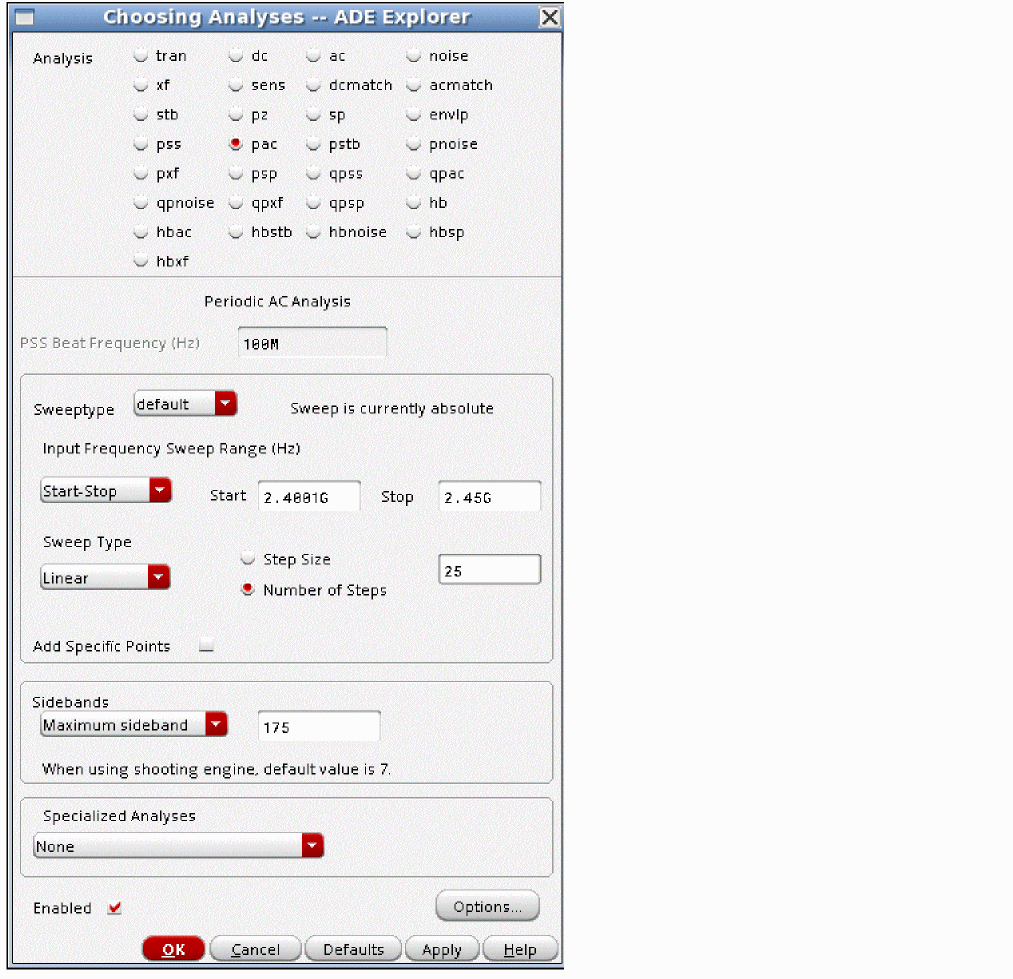
Task: Select the tran analysis radio button
Action: [141, 56]
